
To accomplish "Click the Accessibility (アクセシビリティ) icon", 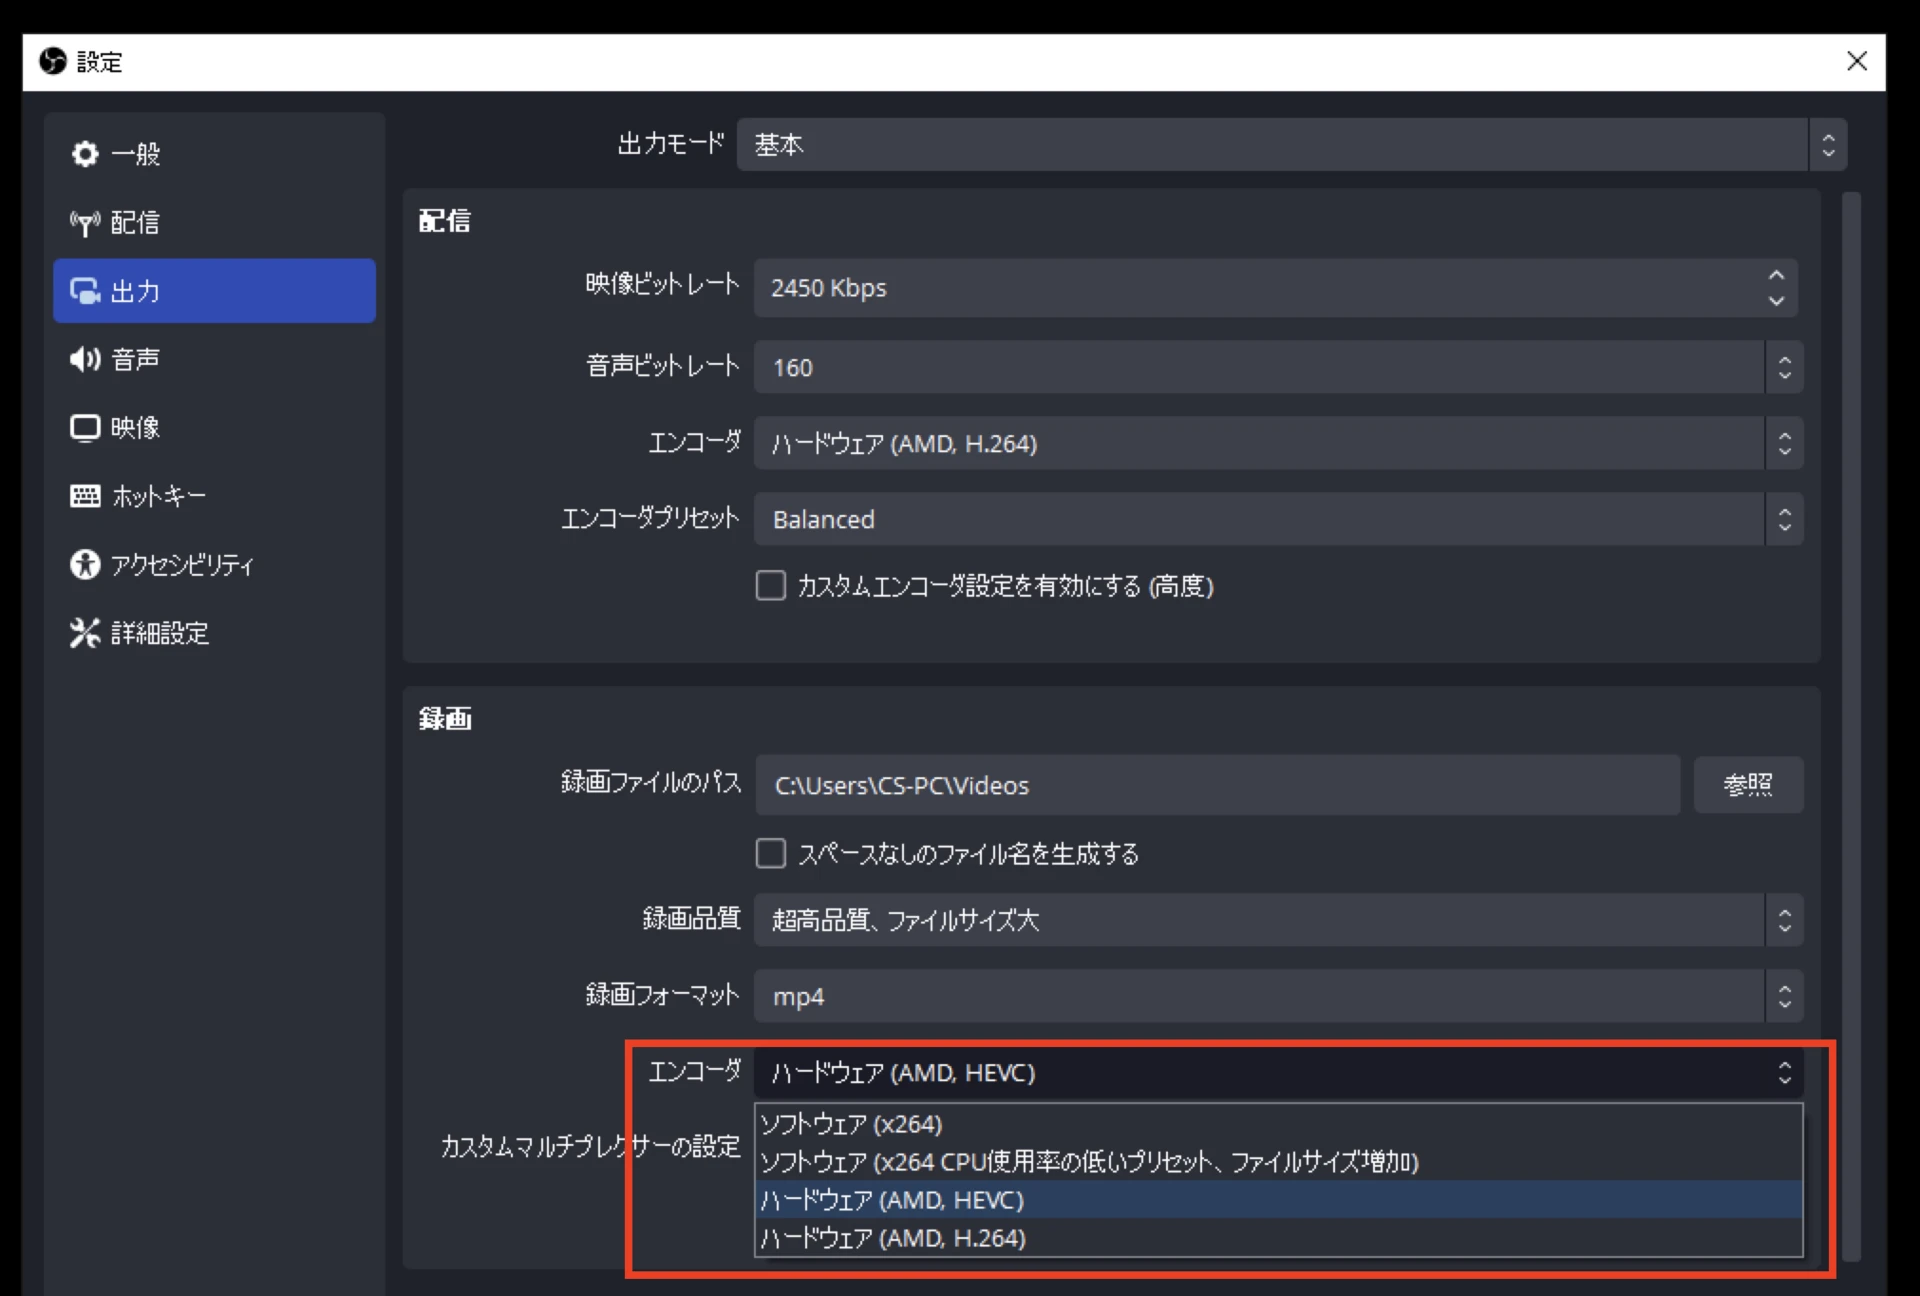I will tap(85, 565).
